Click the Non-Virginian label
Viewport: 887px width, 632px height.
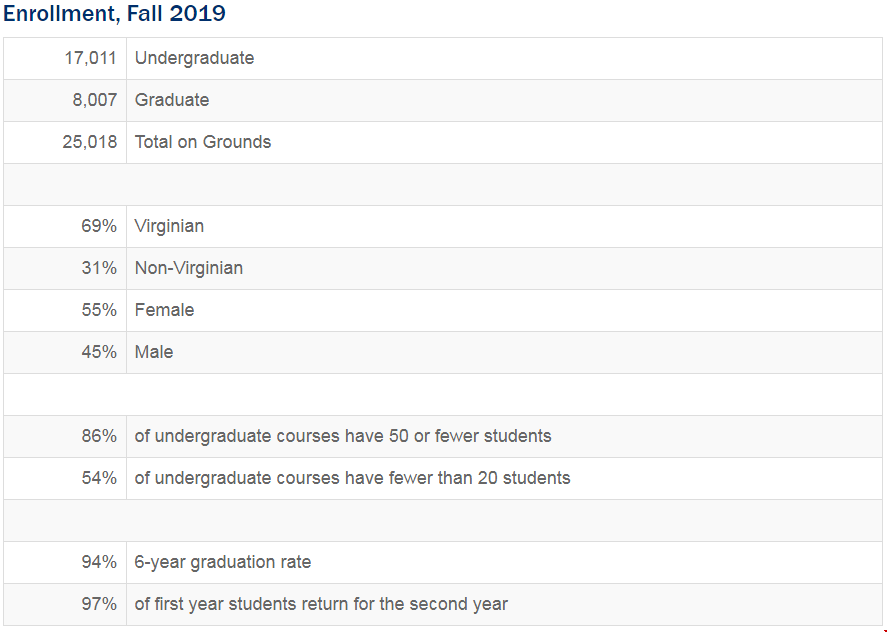coord(188,268)
